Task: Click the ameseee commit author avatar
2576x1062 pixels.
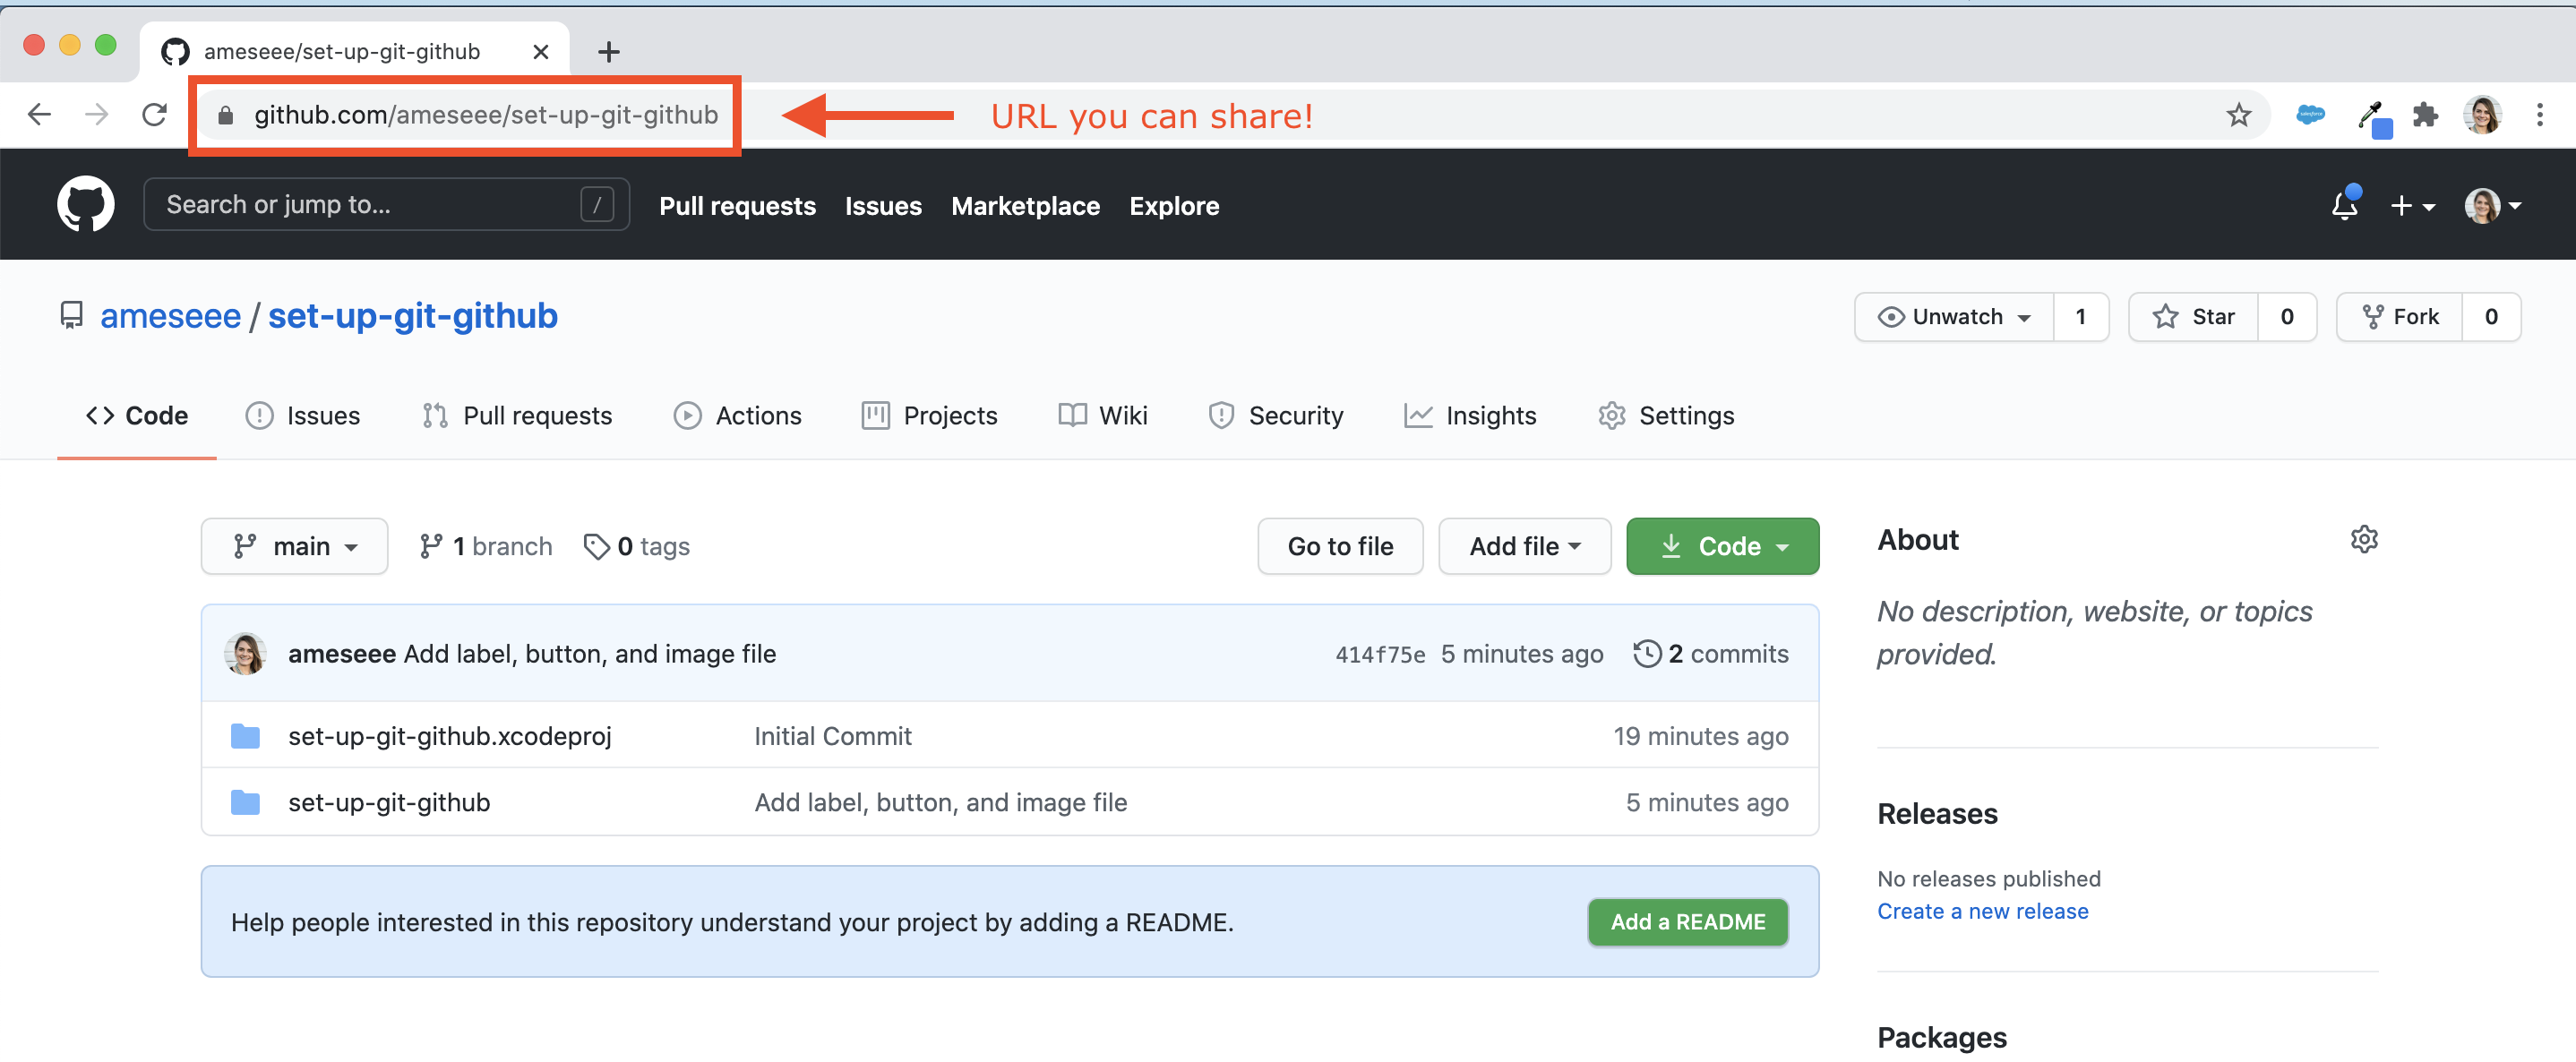Action: [x=245, y=654]
